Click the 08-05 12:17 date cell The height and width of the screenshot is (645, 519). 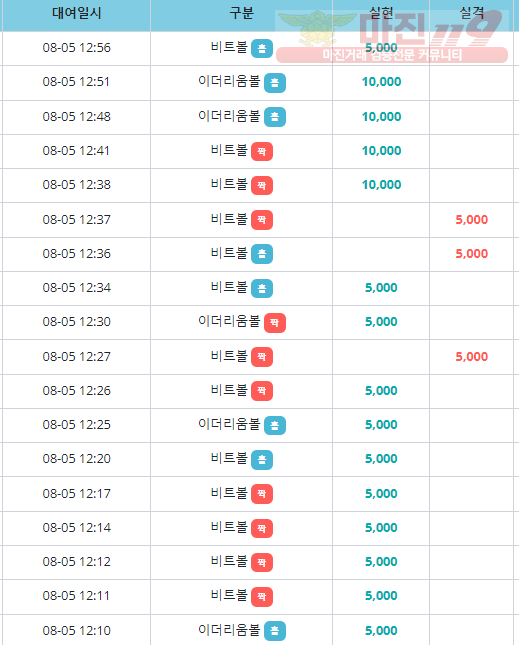76,494
